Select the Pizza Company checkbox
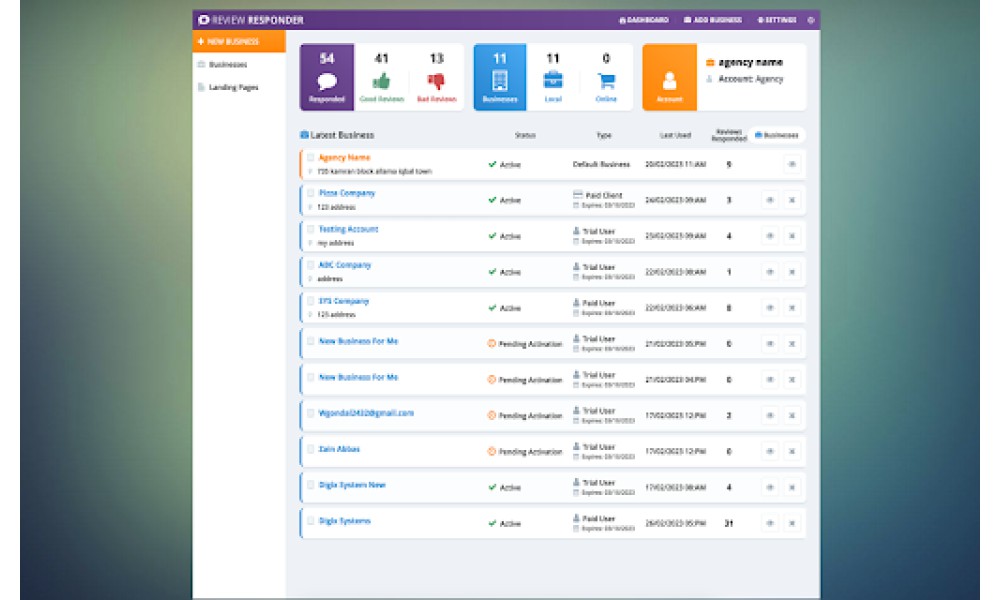Screen dimensions: 1000x600 311,193
